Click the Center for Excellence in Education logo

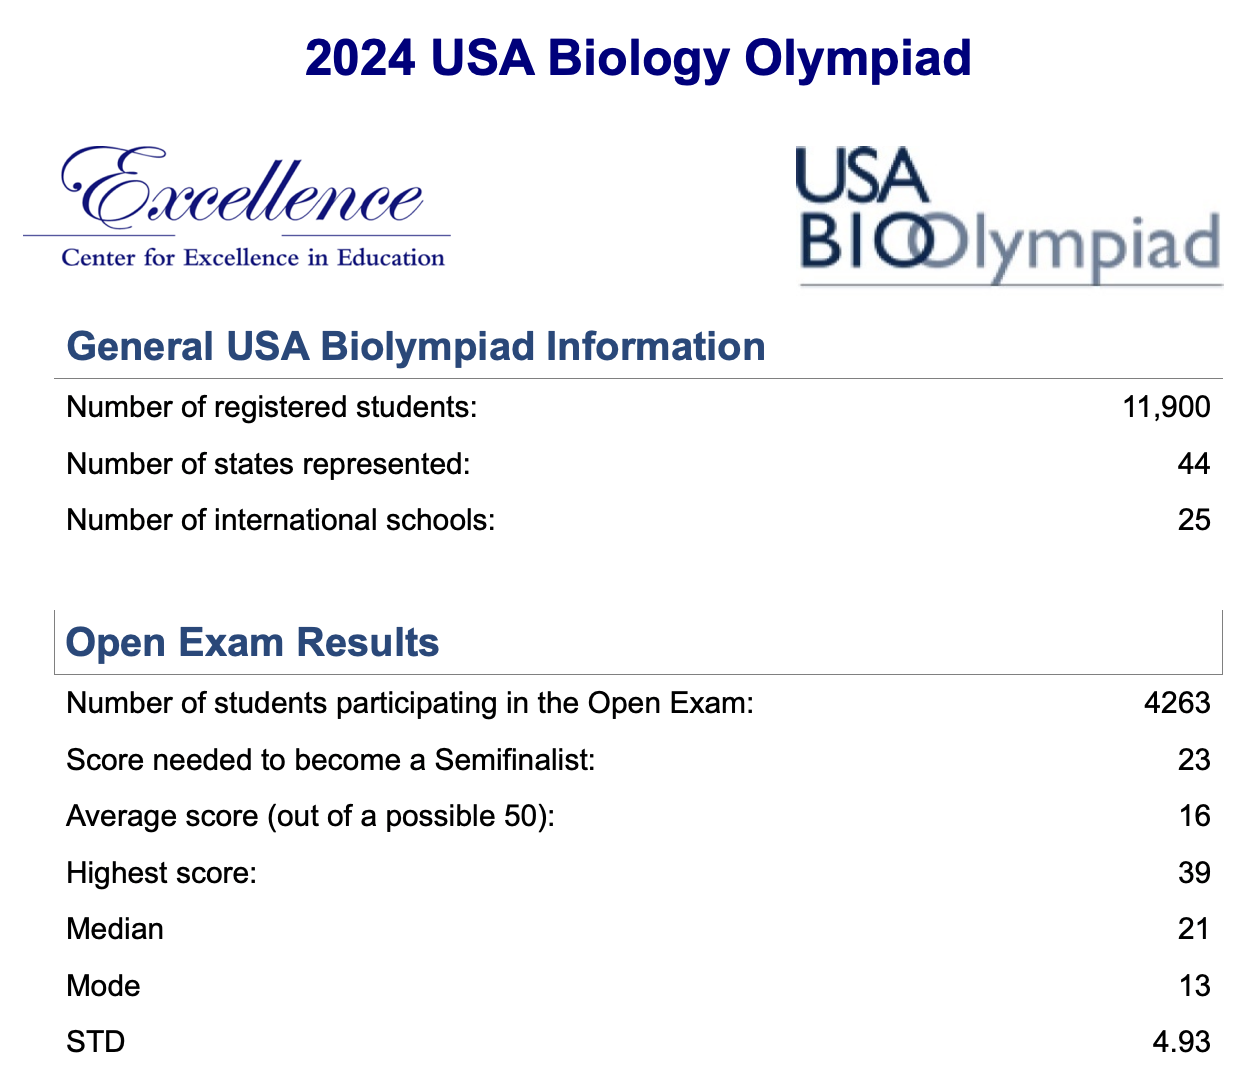tap(237, 207)
